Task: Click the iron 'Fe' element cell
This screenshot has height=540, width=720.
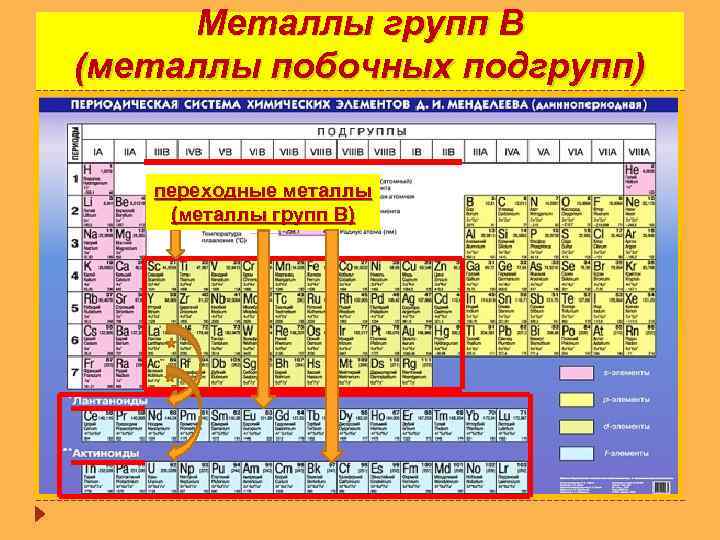Action: (321, 276)
